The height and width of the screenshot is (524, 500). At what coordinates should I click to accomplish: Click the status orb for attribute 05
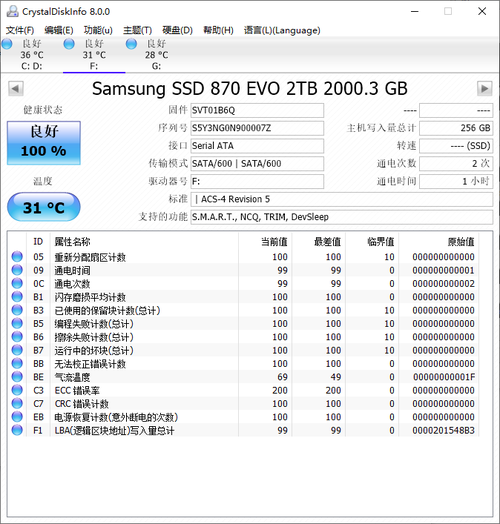17,257
